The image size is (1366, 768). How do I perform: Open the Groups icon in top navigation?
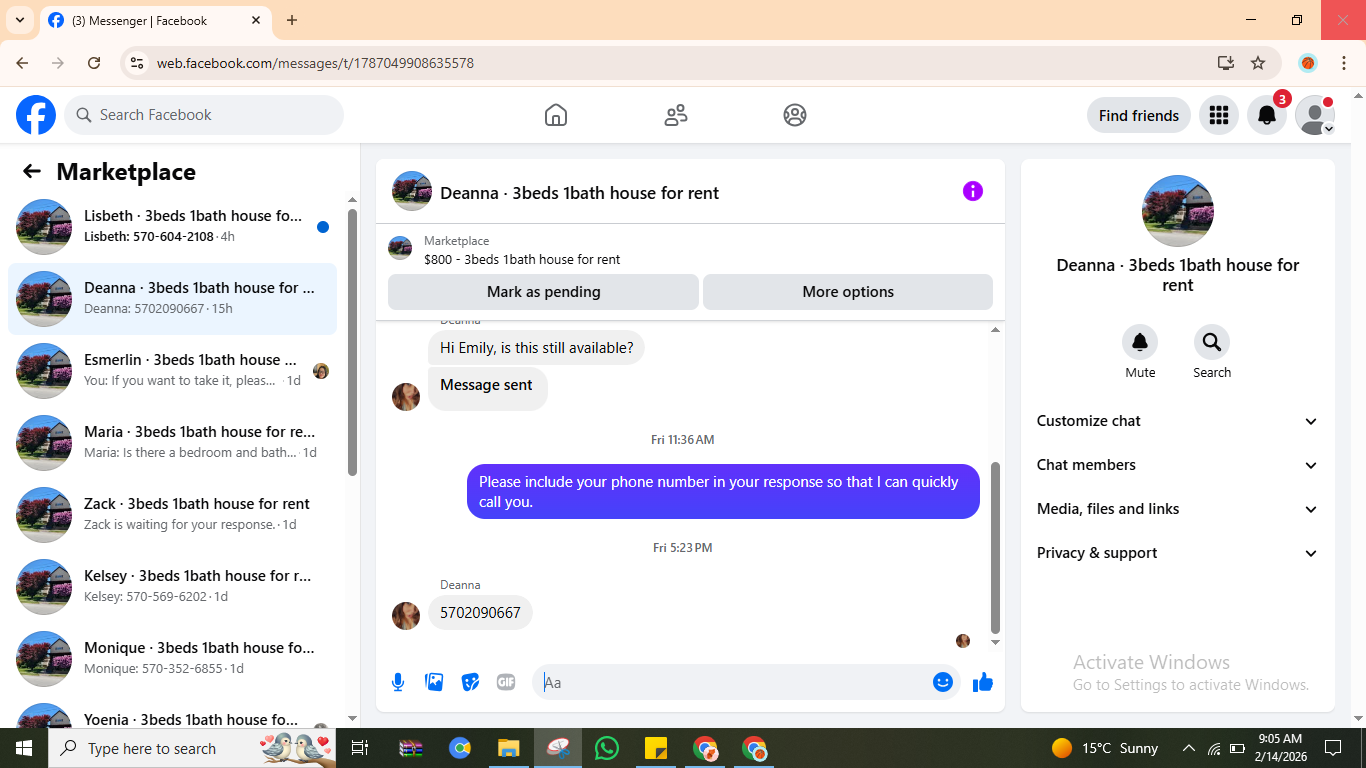click(795, 115)
